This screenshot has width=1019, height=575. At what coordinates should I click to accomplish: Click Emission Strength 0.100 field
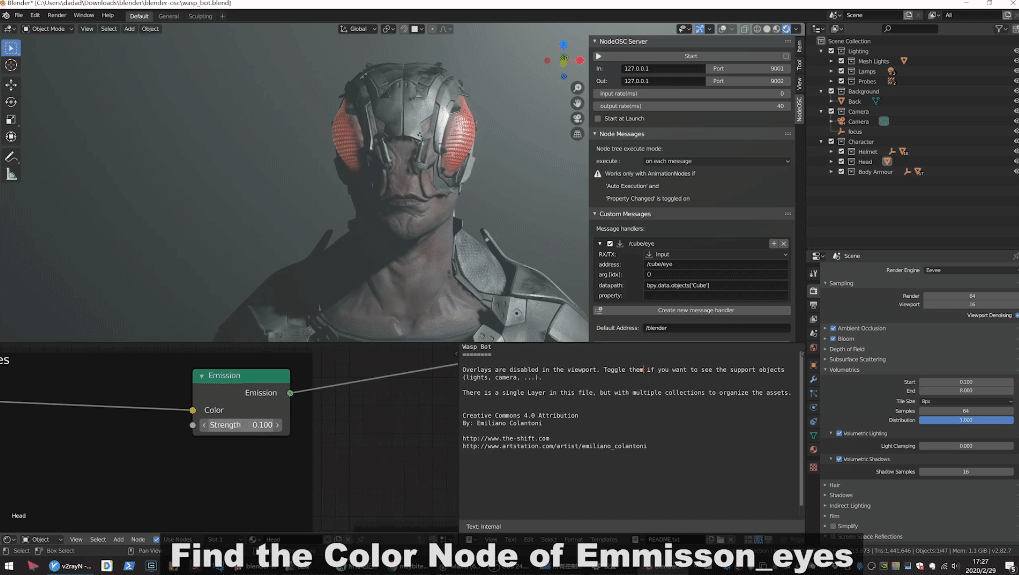click(x=240, y=425)
